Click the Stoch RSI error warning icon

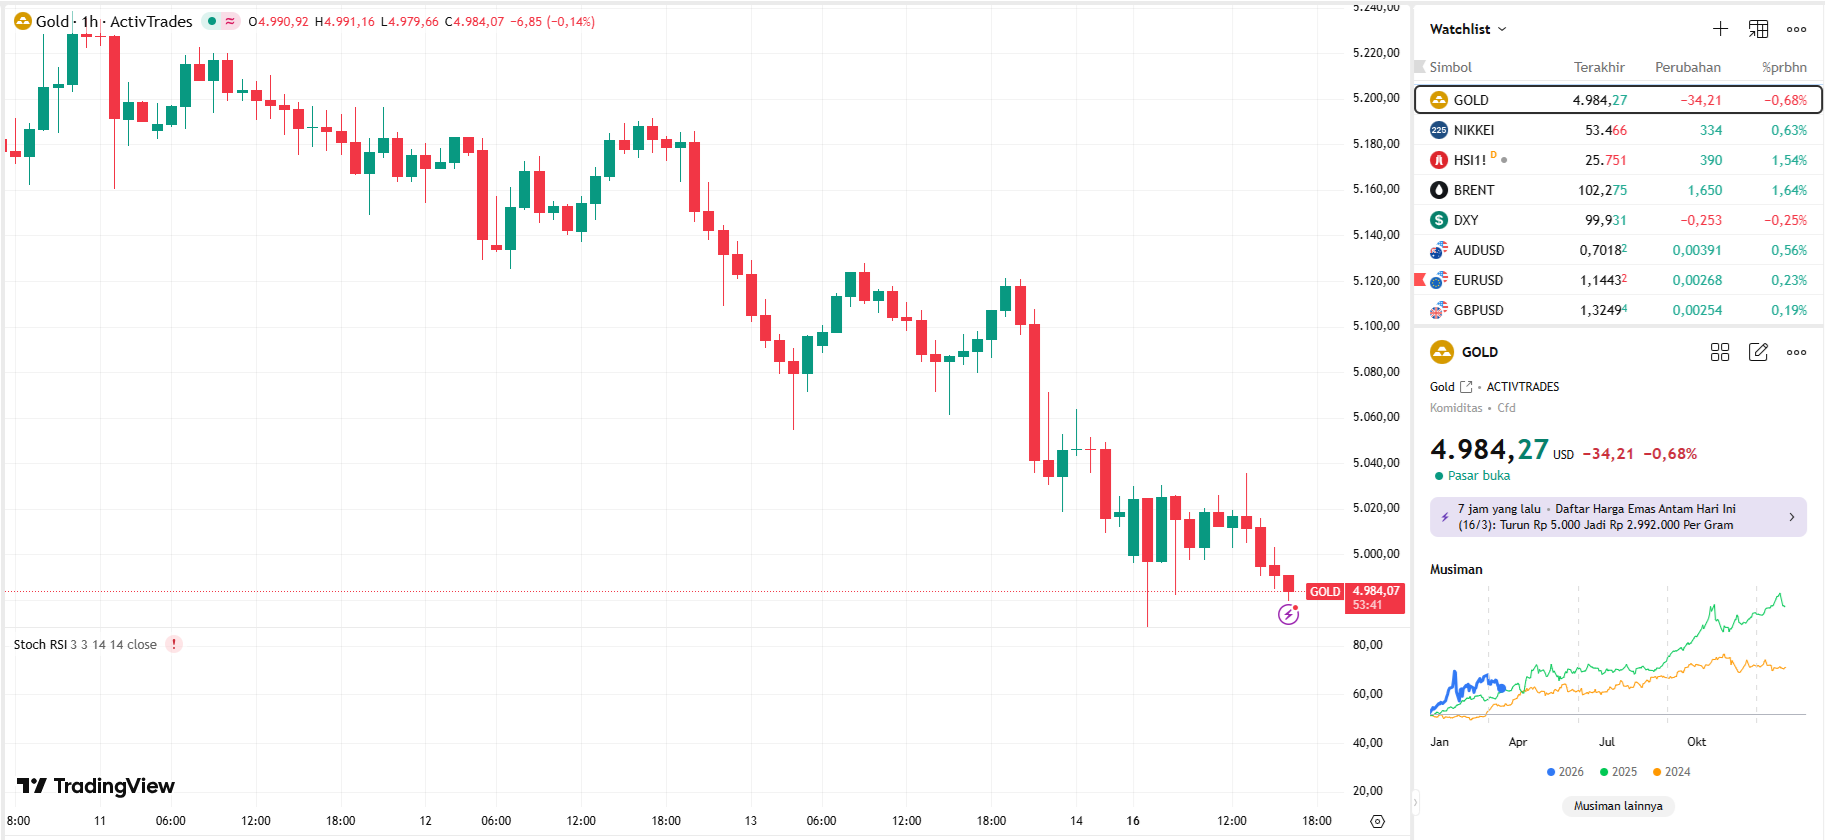[x=174, y=644]
